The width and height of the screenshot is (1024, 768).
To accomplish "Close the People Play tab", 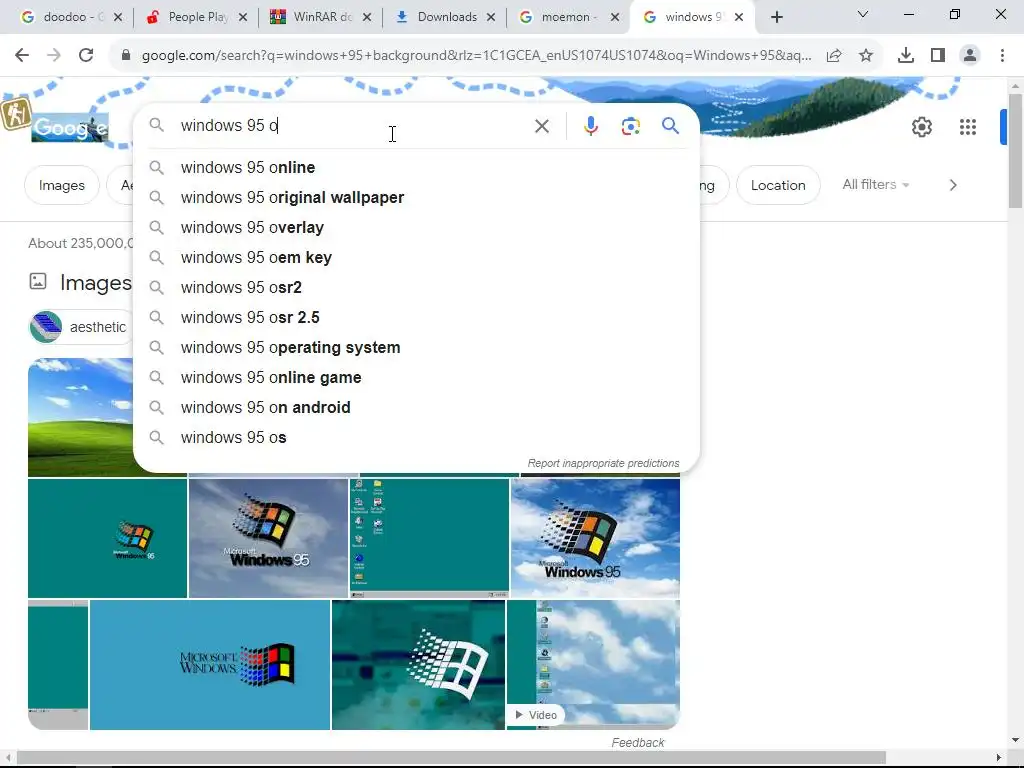I will (x=243, y=18).
